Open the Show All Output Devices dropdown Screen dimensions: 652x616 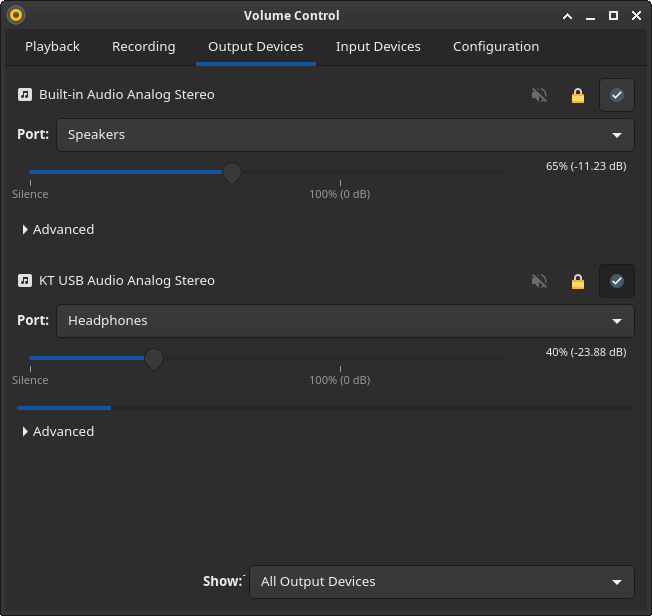[441, 582]
